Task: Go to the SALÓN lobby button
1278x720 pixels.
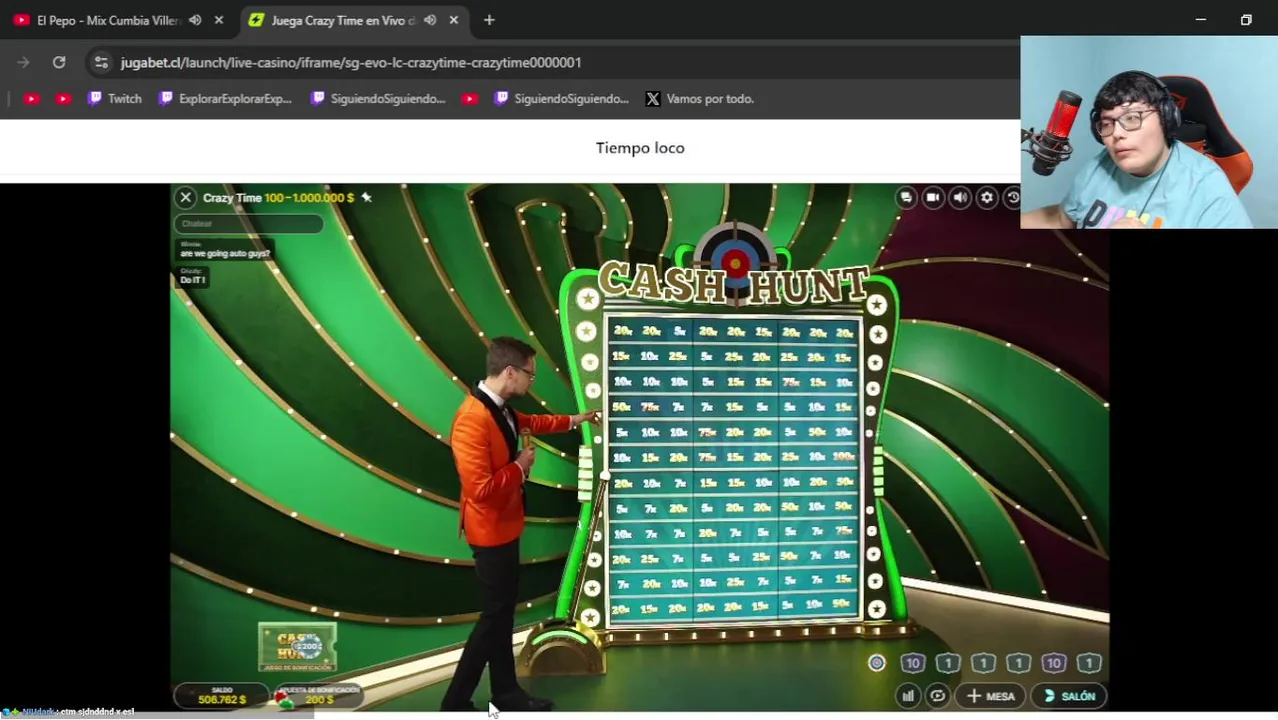Action: [x=1069, y=696]
